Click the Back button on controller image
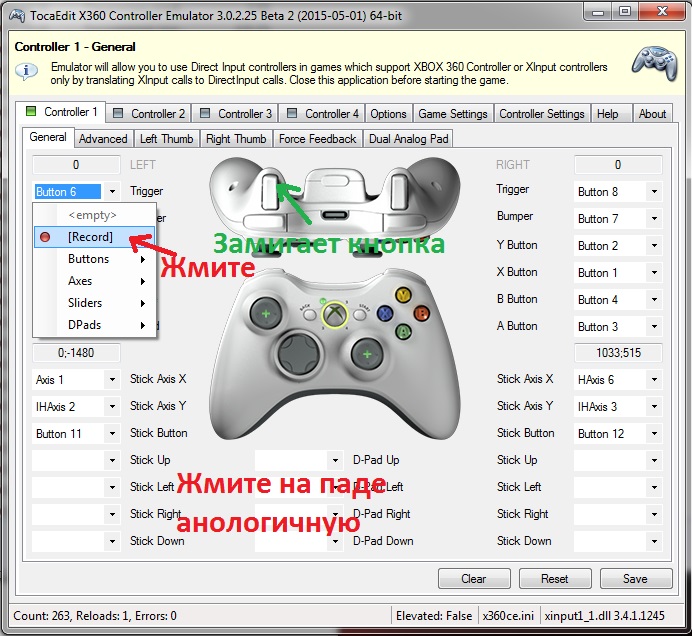This screenshot has width=692, height=636. tap(310, 314)
